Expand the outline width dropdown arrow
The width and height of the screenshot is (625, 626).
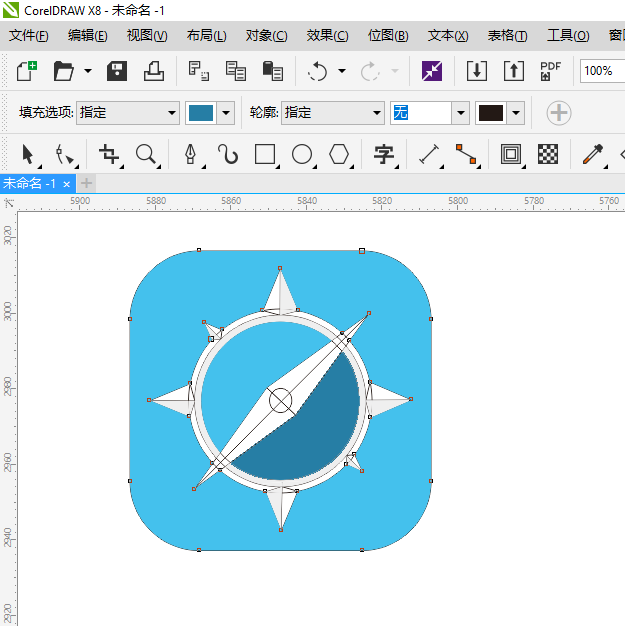click(x=460, y=113)
